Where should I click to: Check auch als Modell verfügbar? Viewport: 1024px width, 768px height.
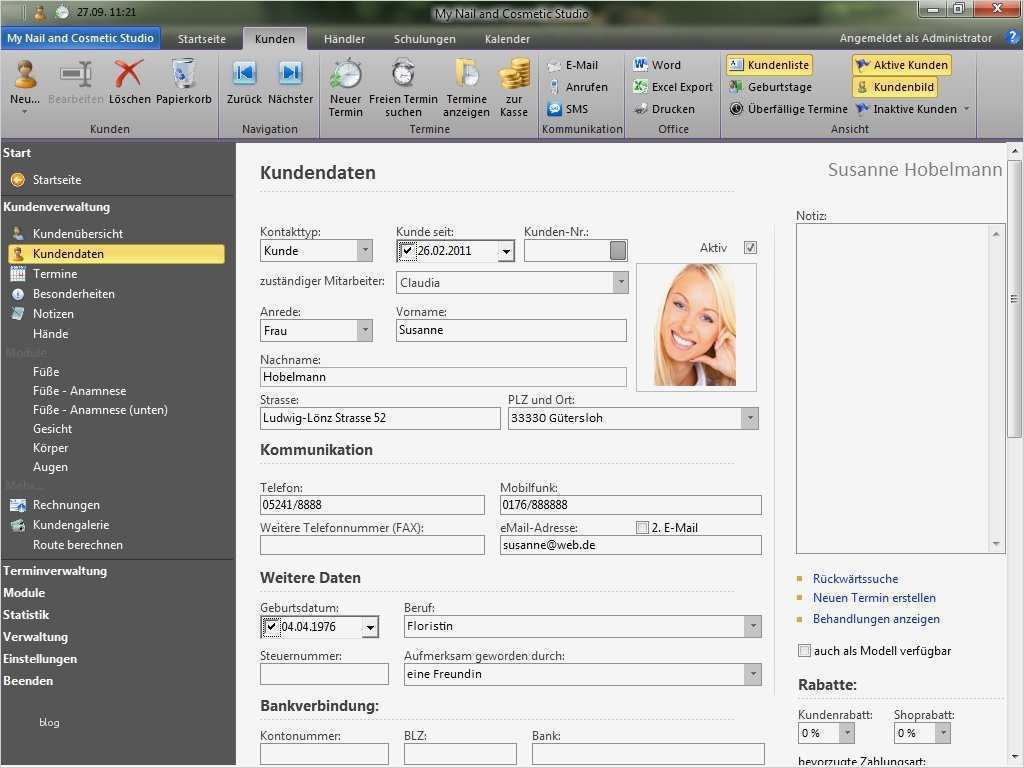804,650
